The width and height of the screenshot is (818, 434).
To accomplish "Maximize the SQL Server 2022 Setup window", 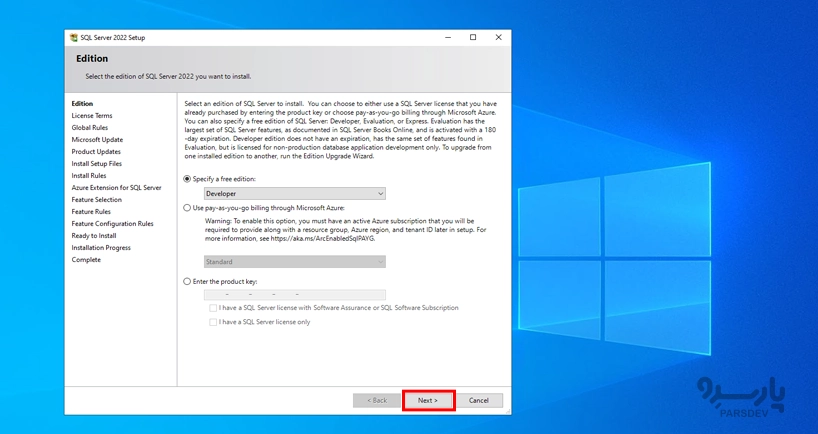I will click(x=473, y=38).
